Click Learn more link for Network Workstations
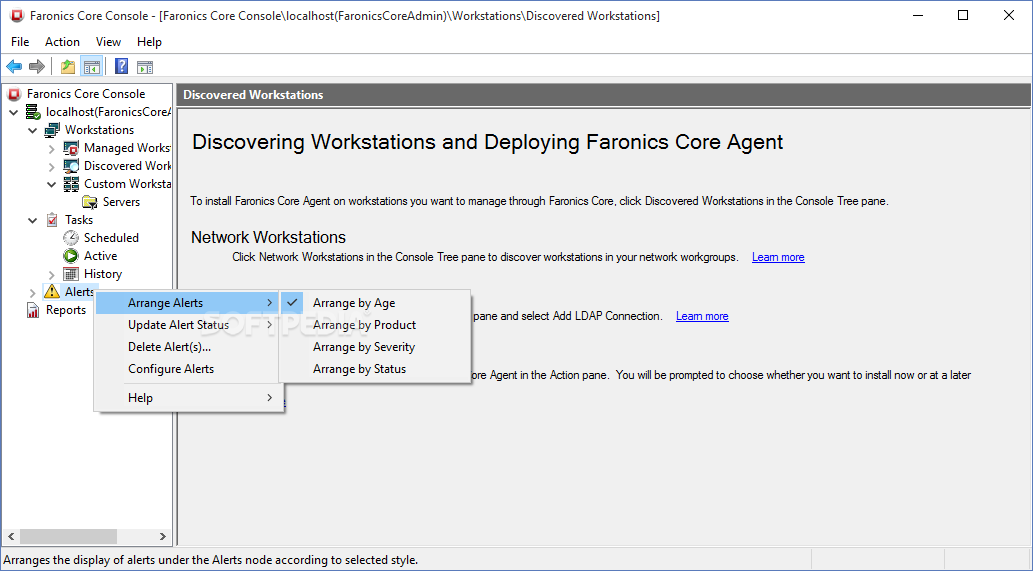This screenshot has height=571, width=1033. coord(778,257)
